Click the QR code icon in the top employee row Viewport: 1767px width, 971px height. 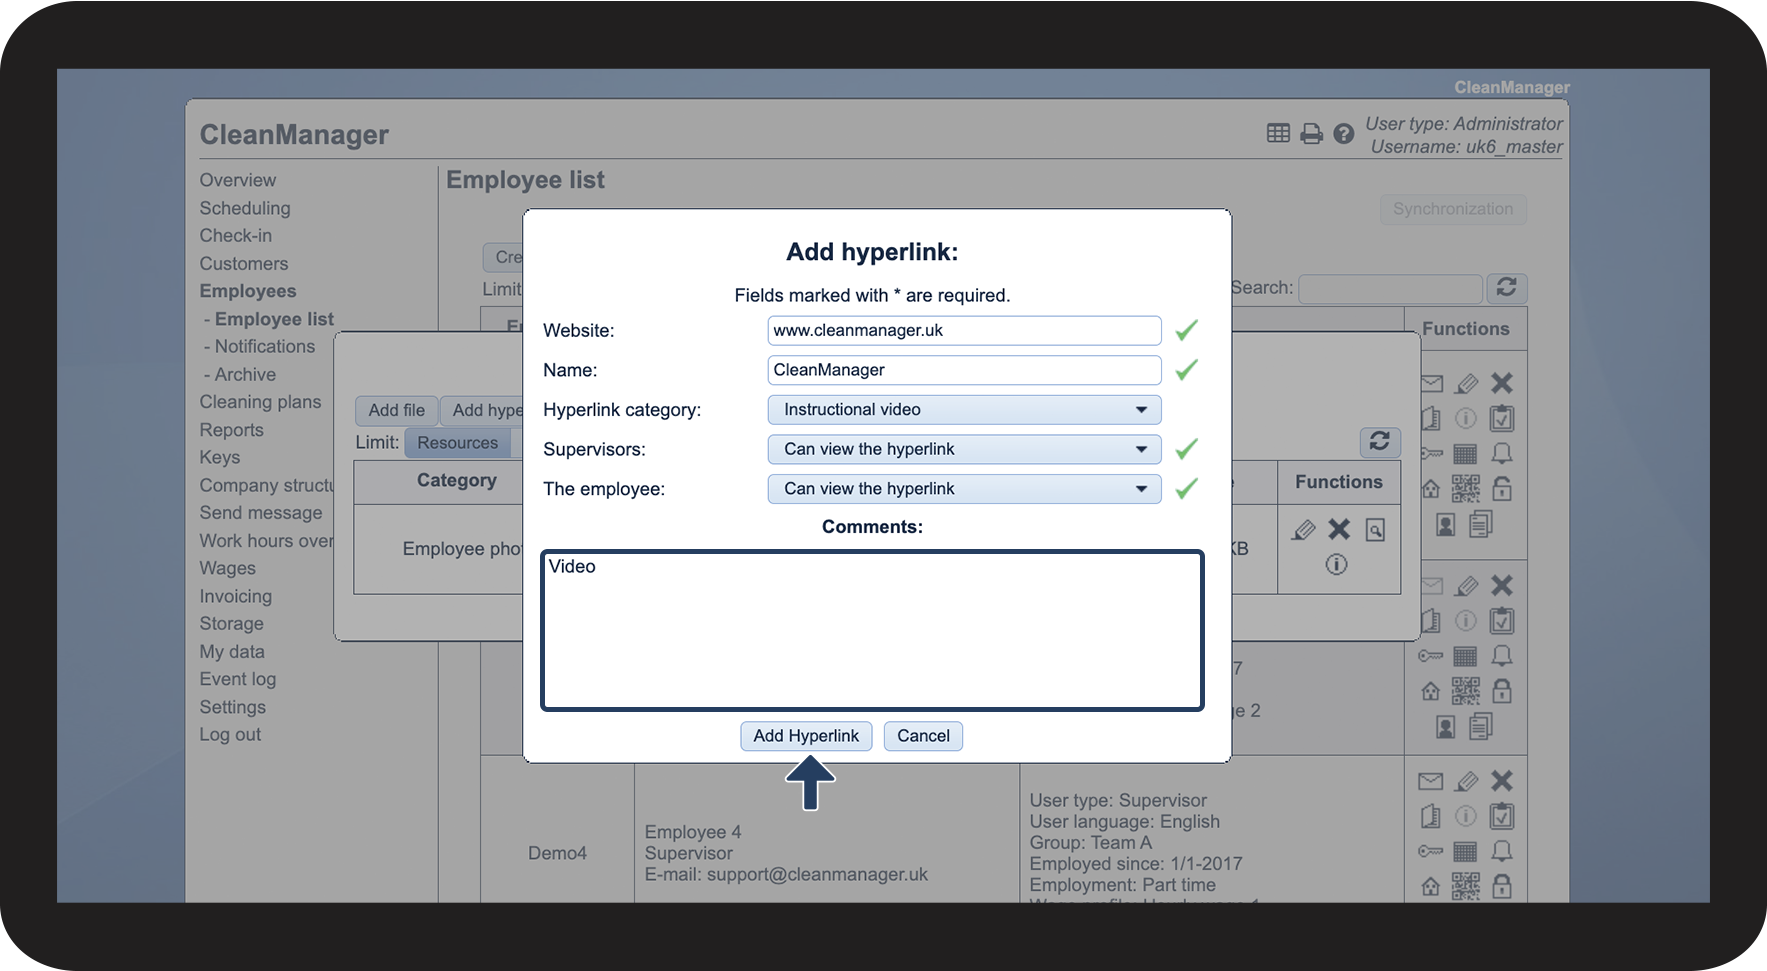click(1466, 489)
